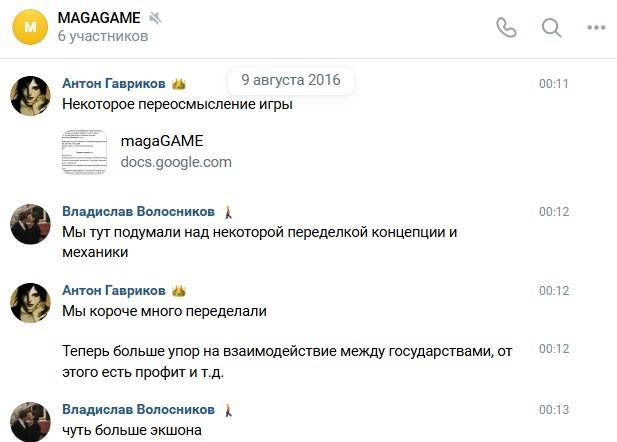This screenshot has height=442, width=617.
Task: Select the message 'Теперь больше упор на взаимодействие'
Action: [287, 361]
